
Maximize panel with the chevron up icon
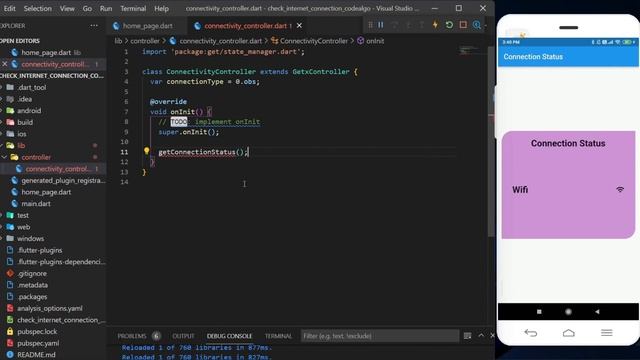click(x=481, y=336)
